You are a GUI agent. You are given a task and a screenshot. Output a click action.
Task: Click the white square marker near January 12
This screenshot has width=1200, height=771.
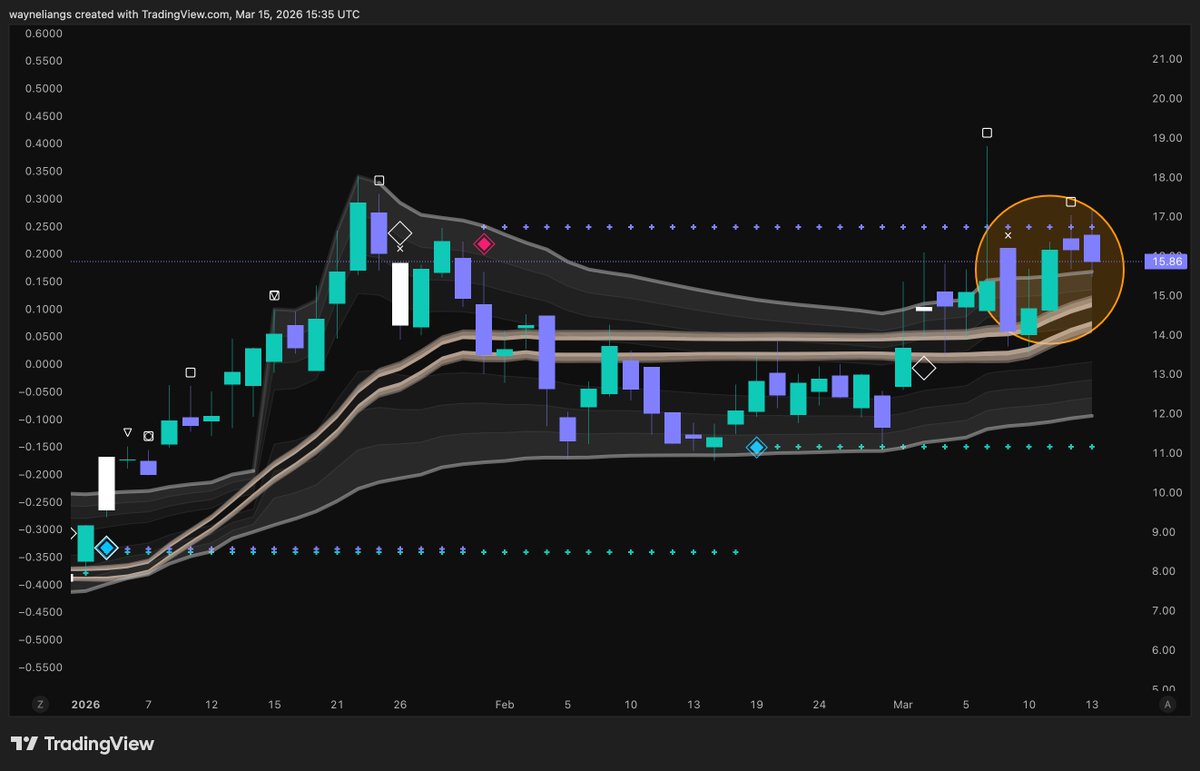pos(190,371)
